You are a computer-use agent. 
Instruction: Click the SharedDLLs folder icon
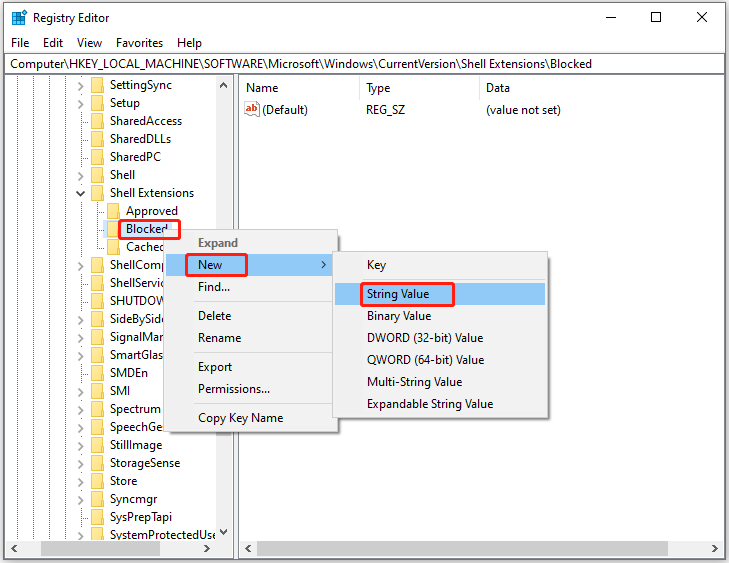tap(98, 139)
